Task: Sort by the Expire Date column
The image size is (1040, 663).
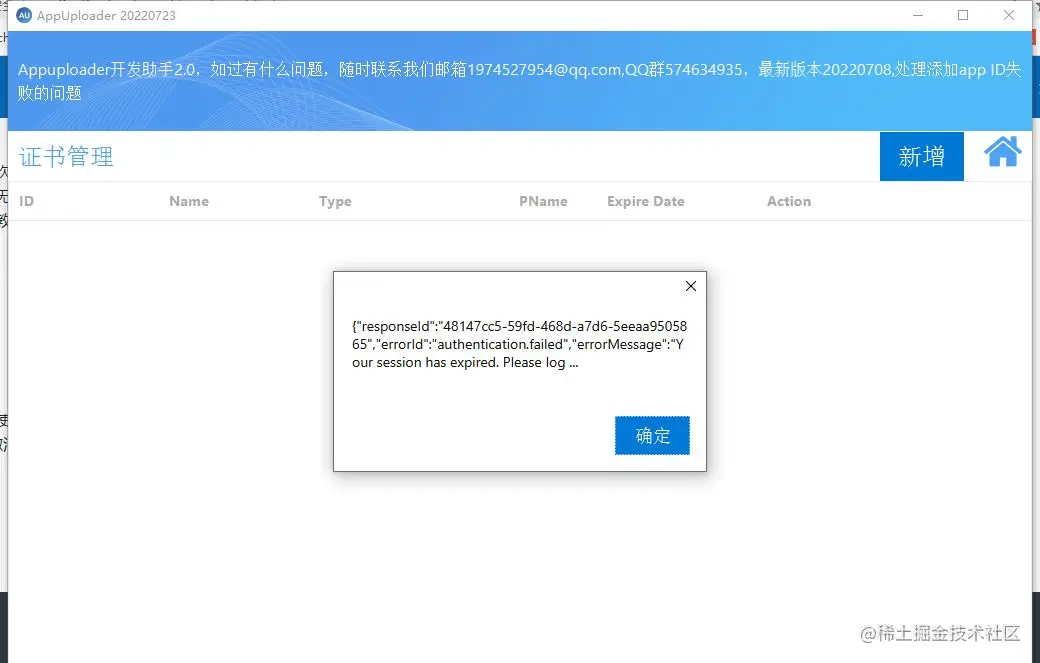Action: pyautogui.click(x=645, y=201)
